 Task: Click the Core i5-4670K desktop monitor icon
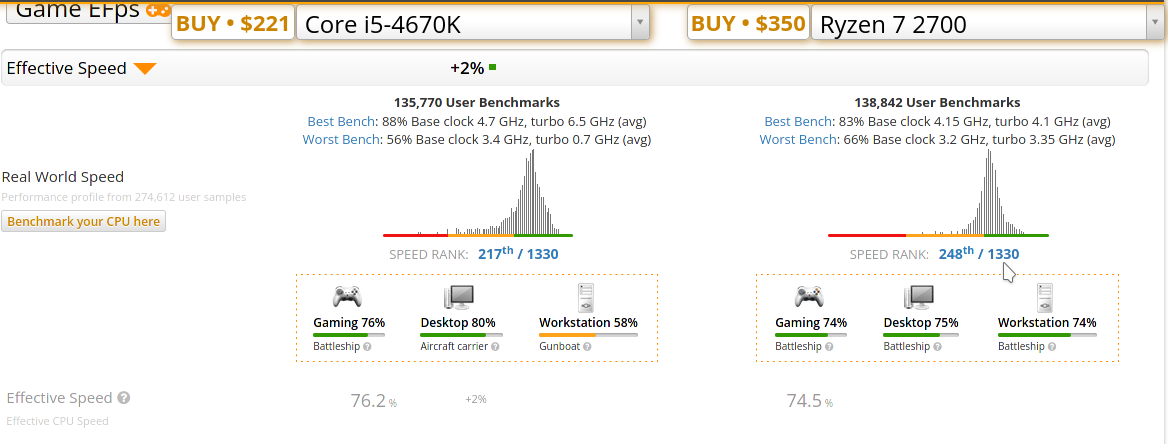459,297
